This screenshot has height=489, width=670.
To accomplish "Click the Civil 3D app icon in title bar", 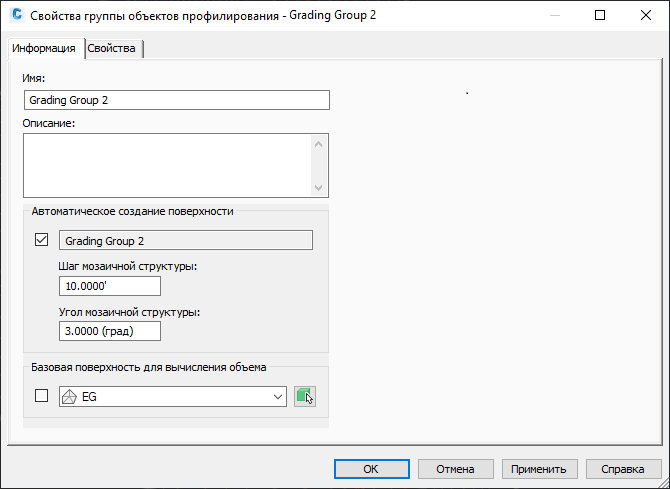I will point(17,15).
